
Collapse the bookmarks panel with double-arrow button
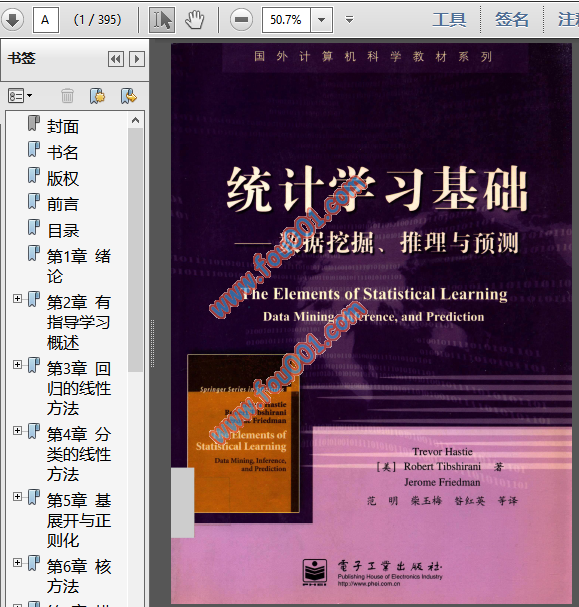coord(116,59)
